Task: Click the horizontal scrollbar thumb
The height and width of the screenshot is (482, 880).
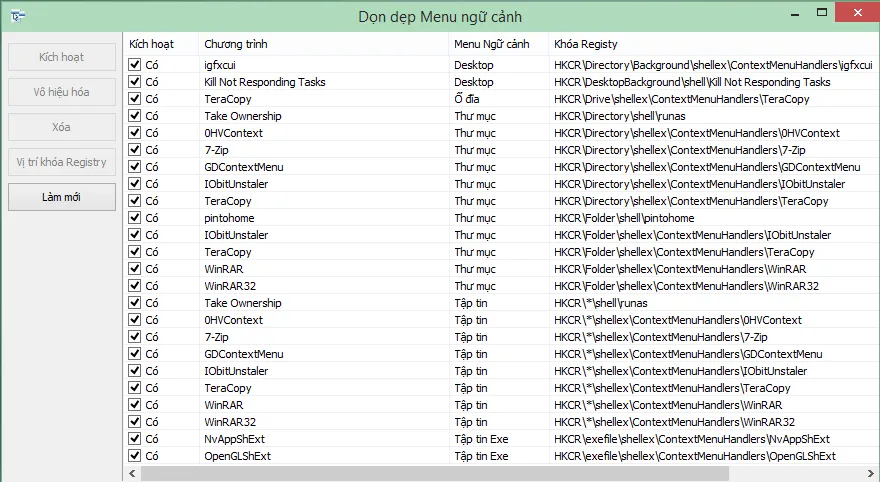Action: [435, 474]
